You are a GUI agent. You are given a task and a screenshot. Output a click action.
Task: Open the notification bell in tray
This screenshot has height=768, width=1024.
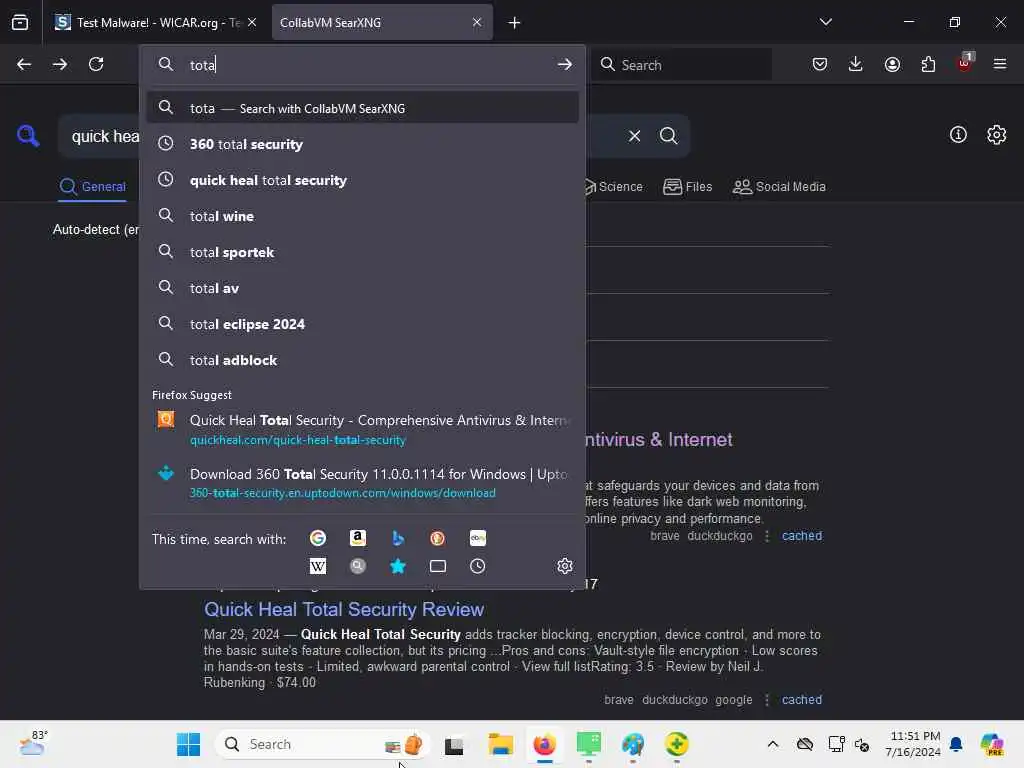(x=956, y=744)
